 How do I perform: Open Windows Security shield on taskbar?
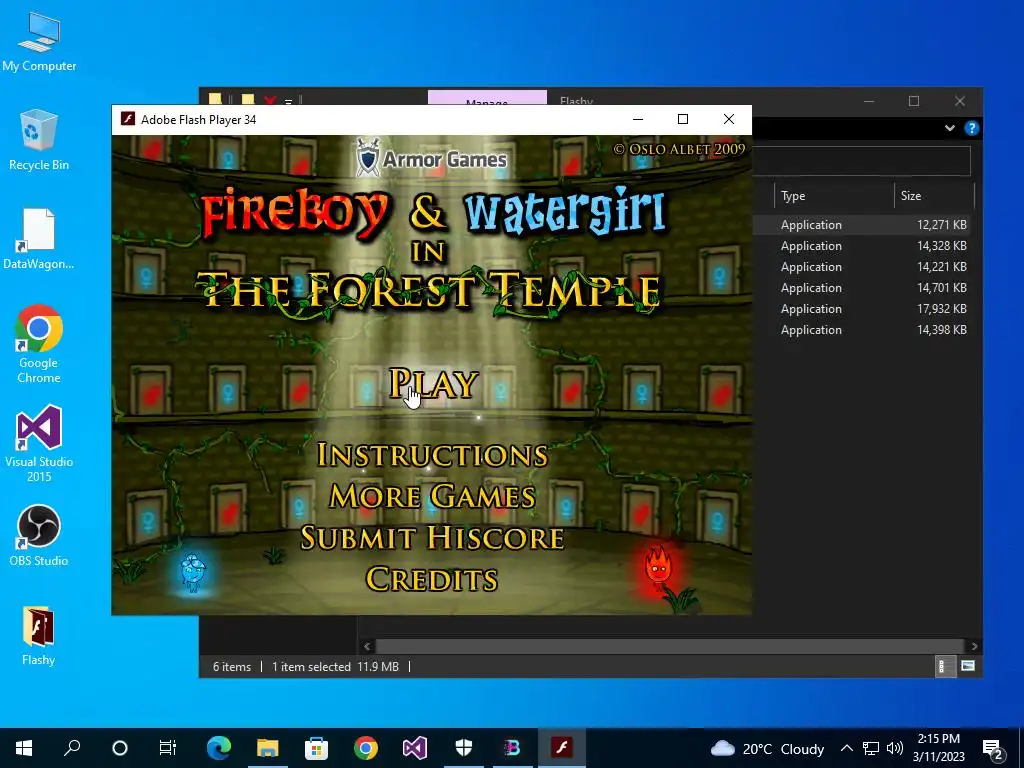464,748
